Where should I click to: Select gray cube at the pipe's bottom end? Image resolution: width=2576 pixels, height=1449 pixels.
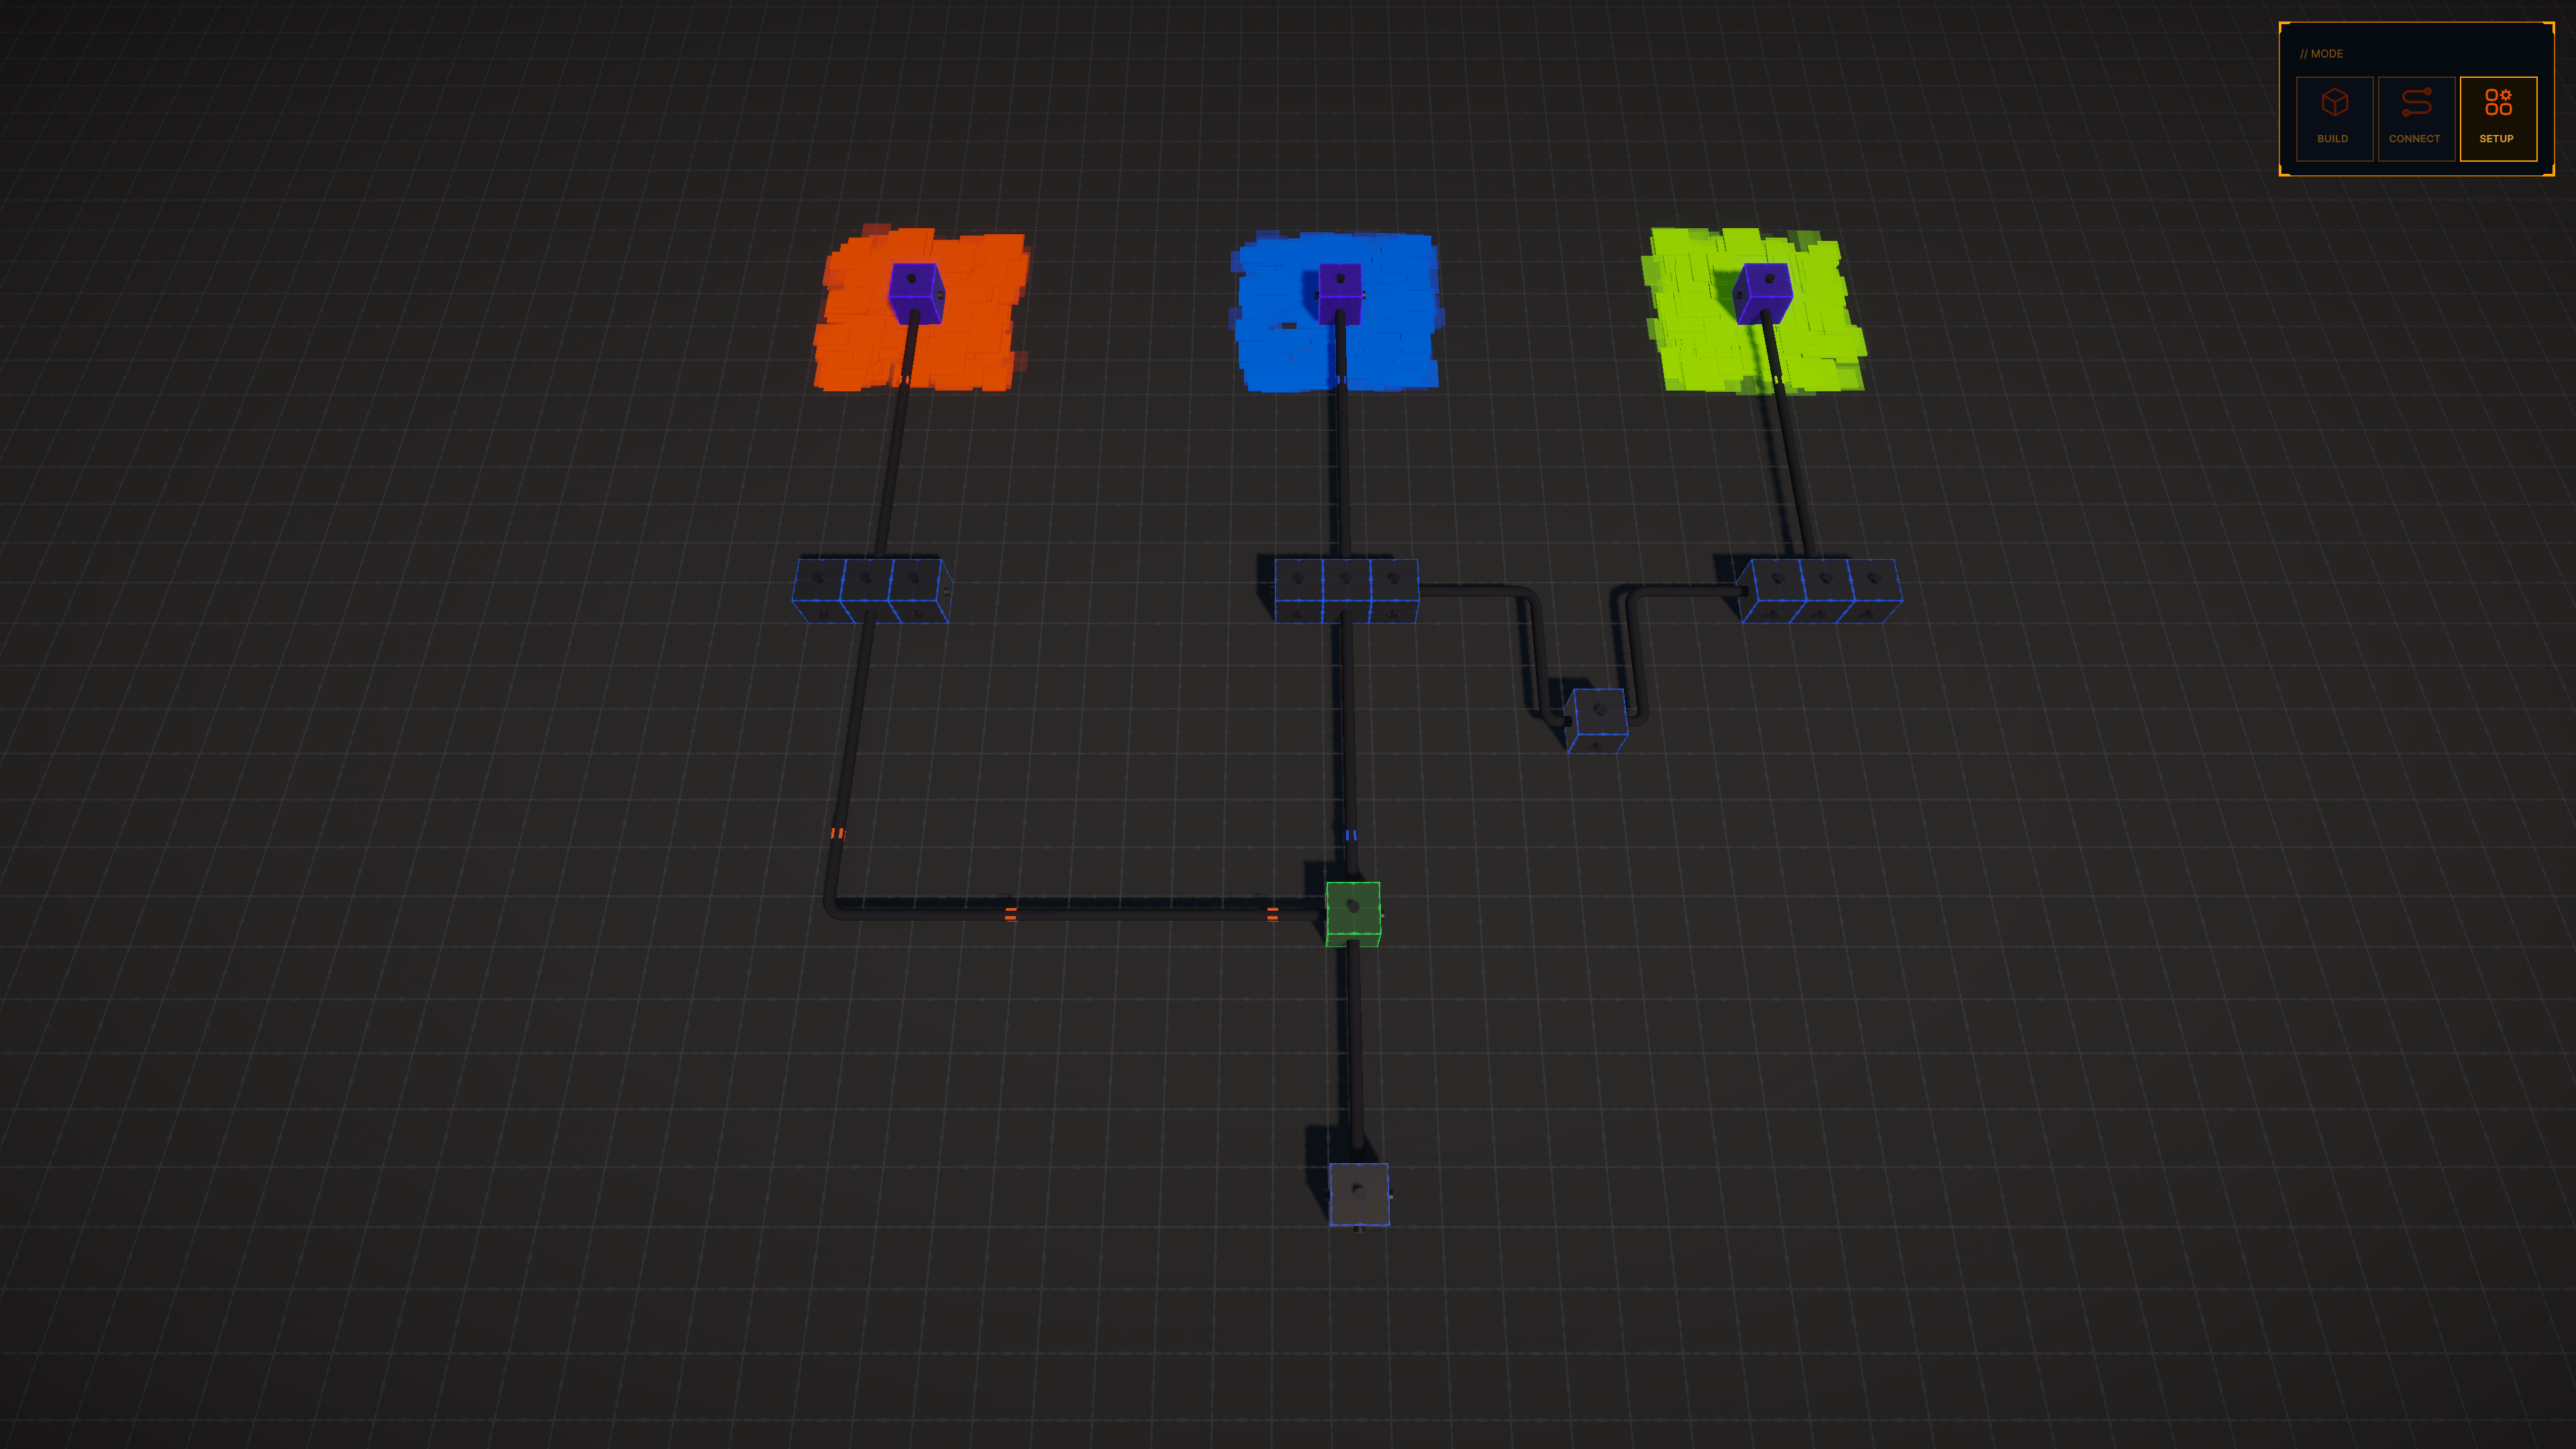(x=1358, y=1194)
